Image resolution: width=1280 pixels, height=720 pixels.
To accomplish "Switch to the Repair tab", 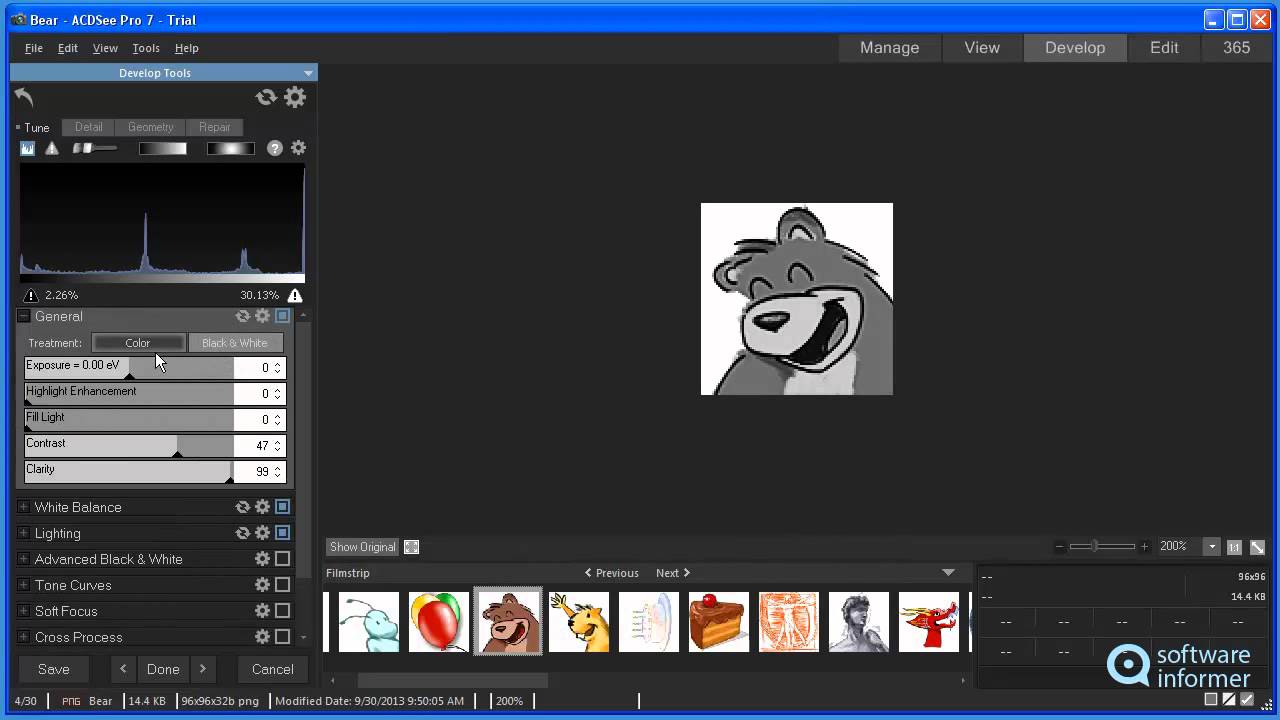I will click(x=214, y=127).
